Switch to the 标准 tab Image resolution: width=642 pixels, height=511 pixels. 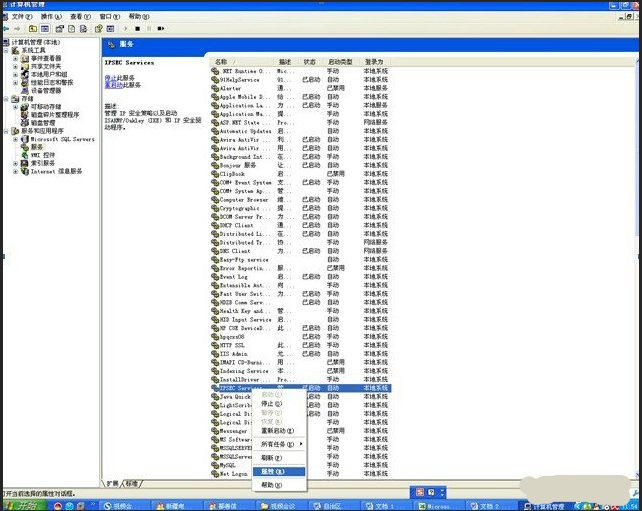[x=131, y=484]
